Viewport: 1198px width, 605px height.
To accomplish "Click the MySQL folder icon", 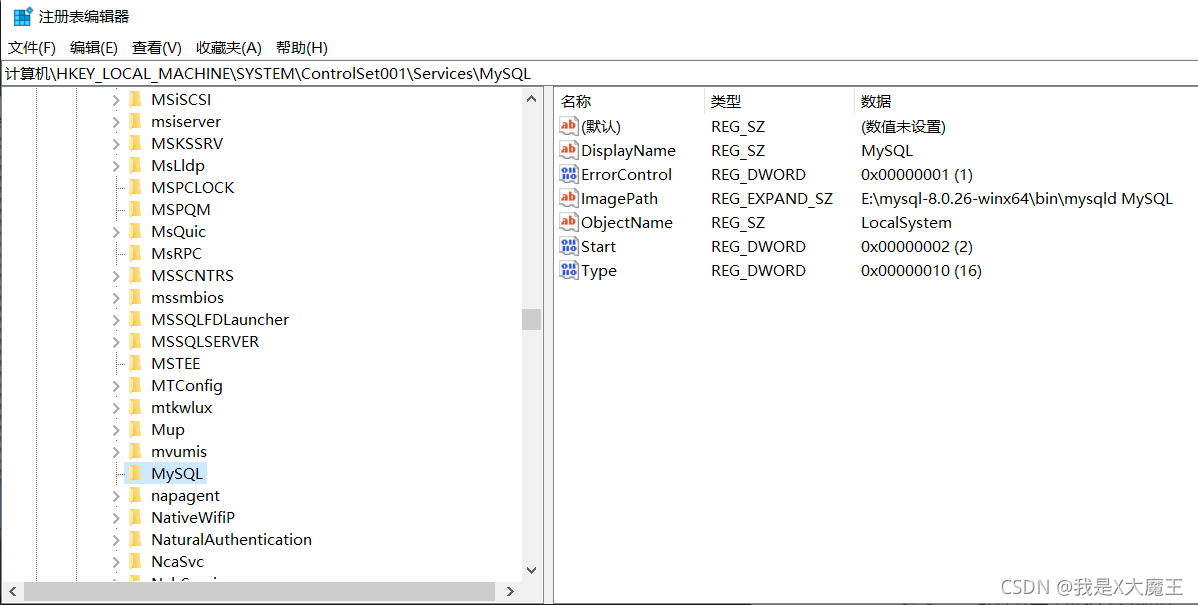I will pyautogui.click(x=135, y=474).
